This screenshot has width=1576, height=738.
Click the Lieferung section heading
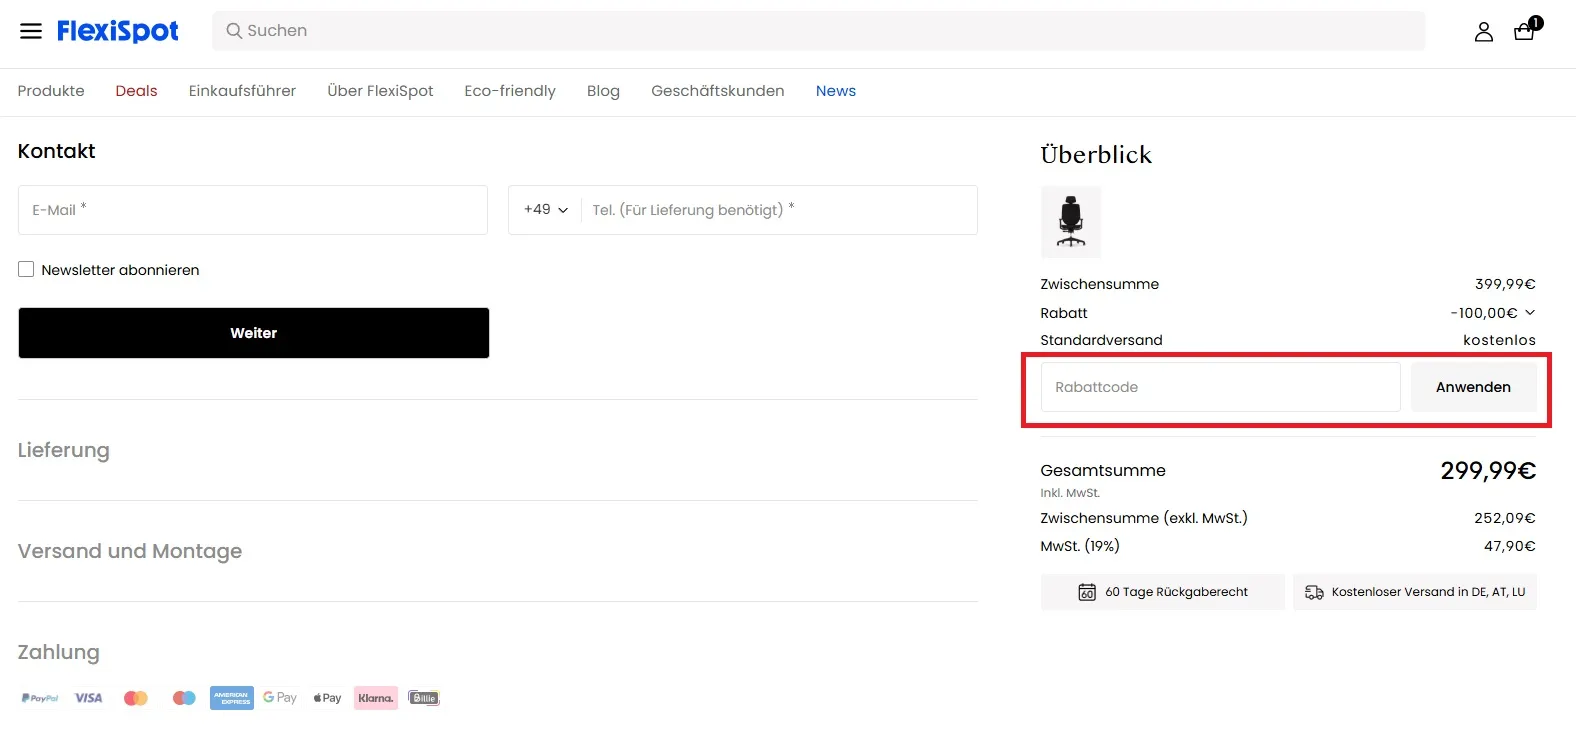64,450
